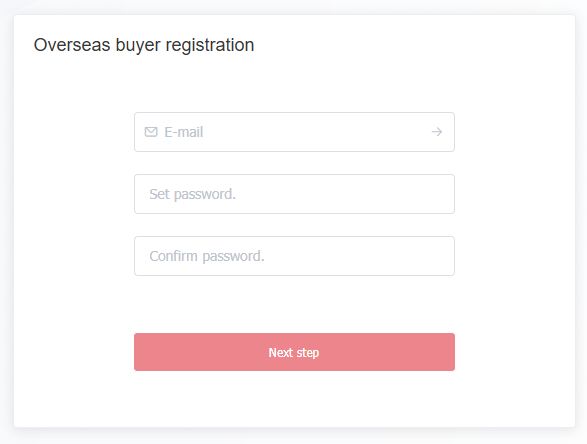Click the arrow icon inside the E-mail field
This screenshot has width=587, height=444.
pos(437,132)
